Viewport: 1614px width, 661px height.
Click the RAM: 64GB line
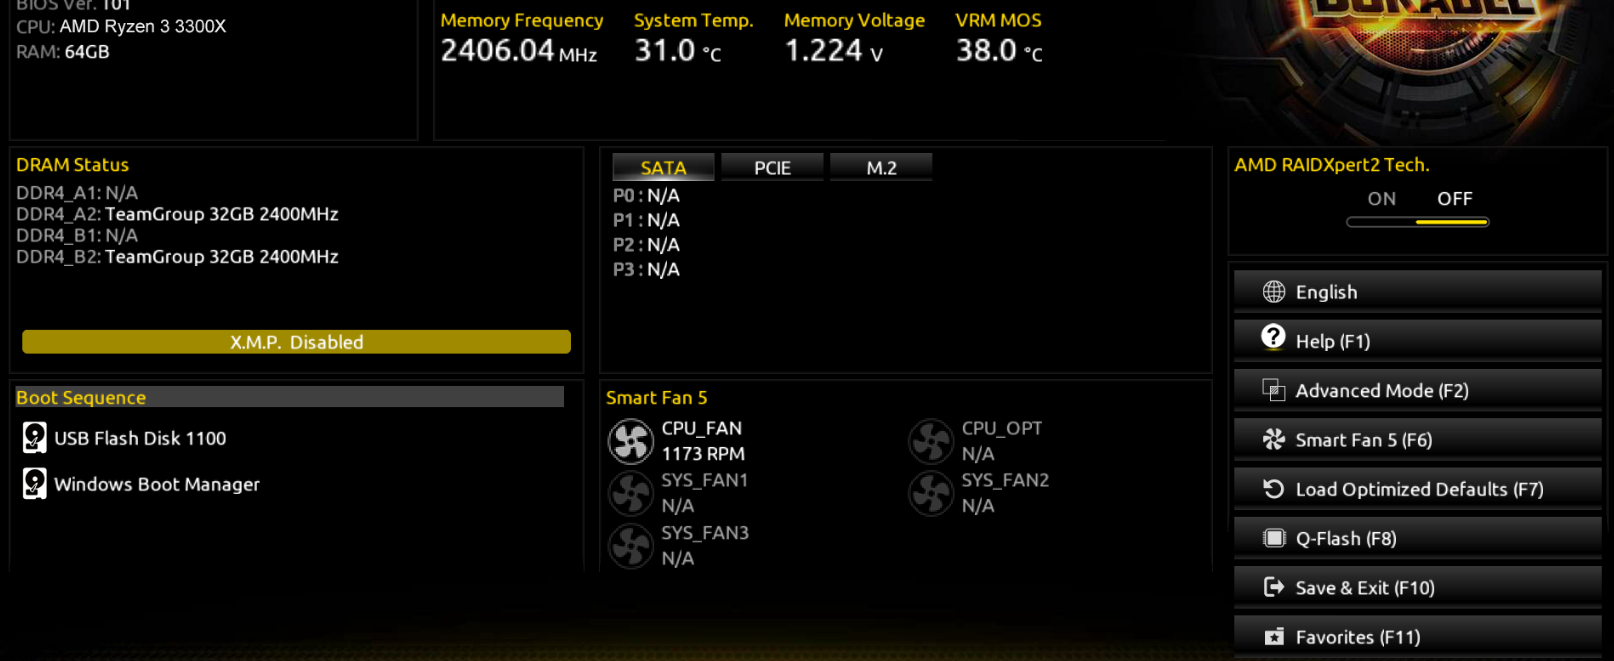(x=63, y=52)
